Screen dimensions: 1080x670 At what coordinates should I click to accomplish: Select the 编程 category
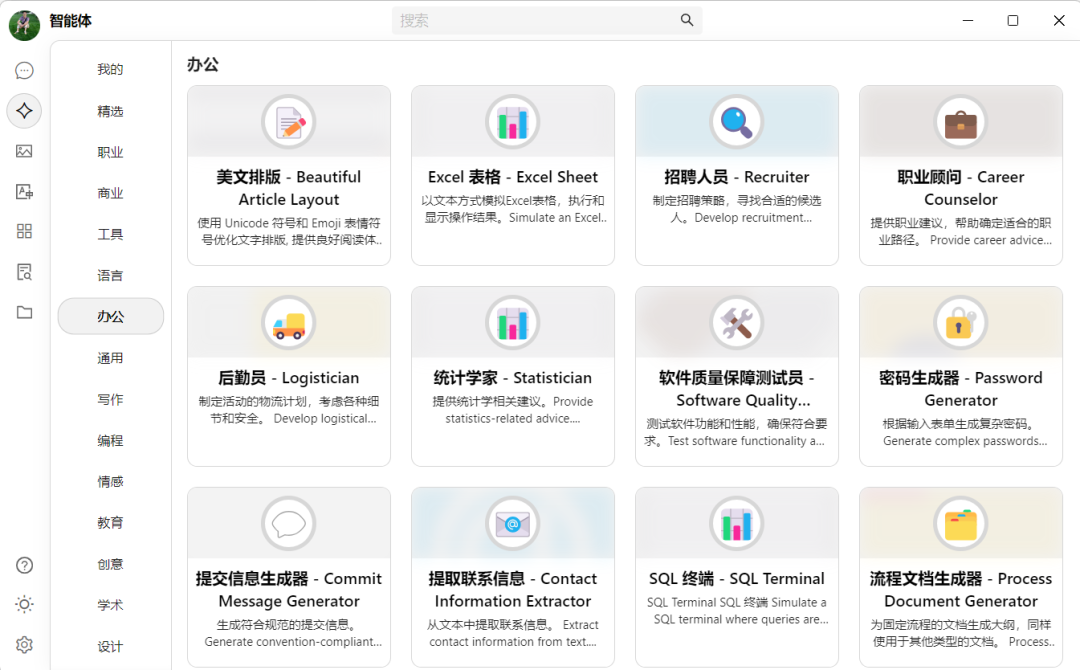[110, 441]
